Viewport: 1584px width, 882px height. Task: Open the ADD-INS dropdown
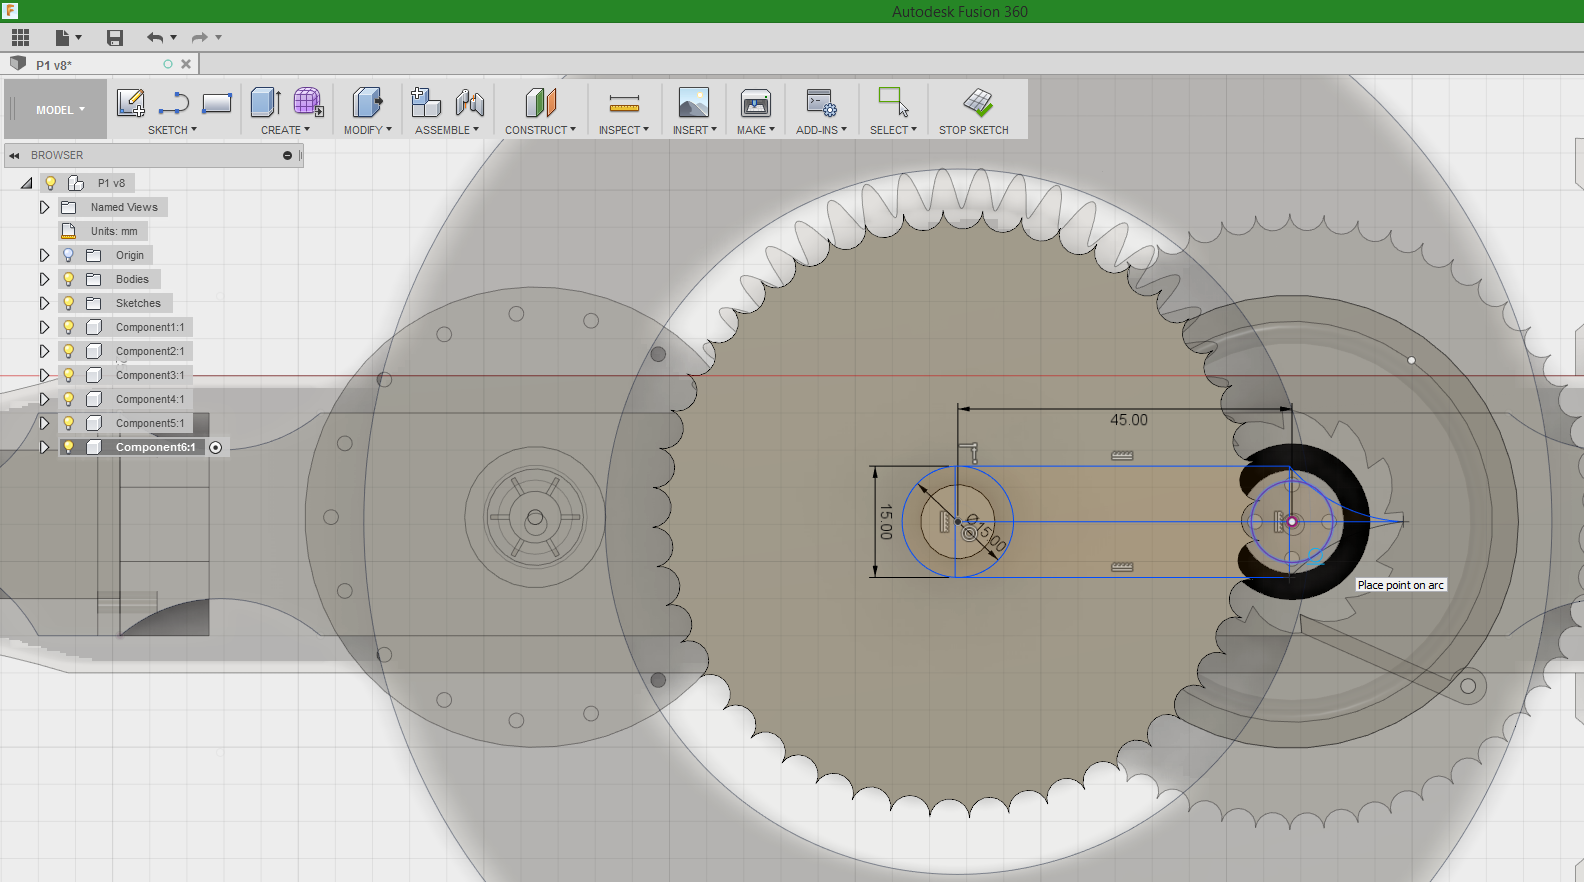[x=821, y=130]
